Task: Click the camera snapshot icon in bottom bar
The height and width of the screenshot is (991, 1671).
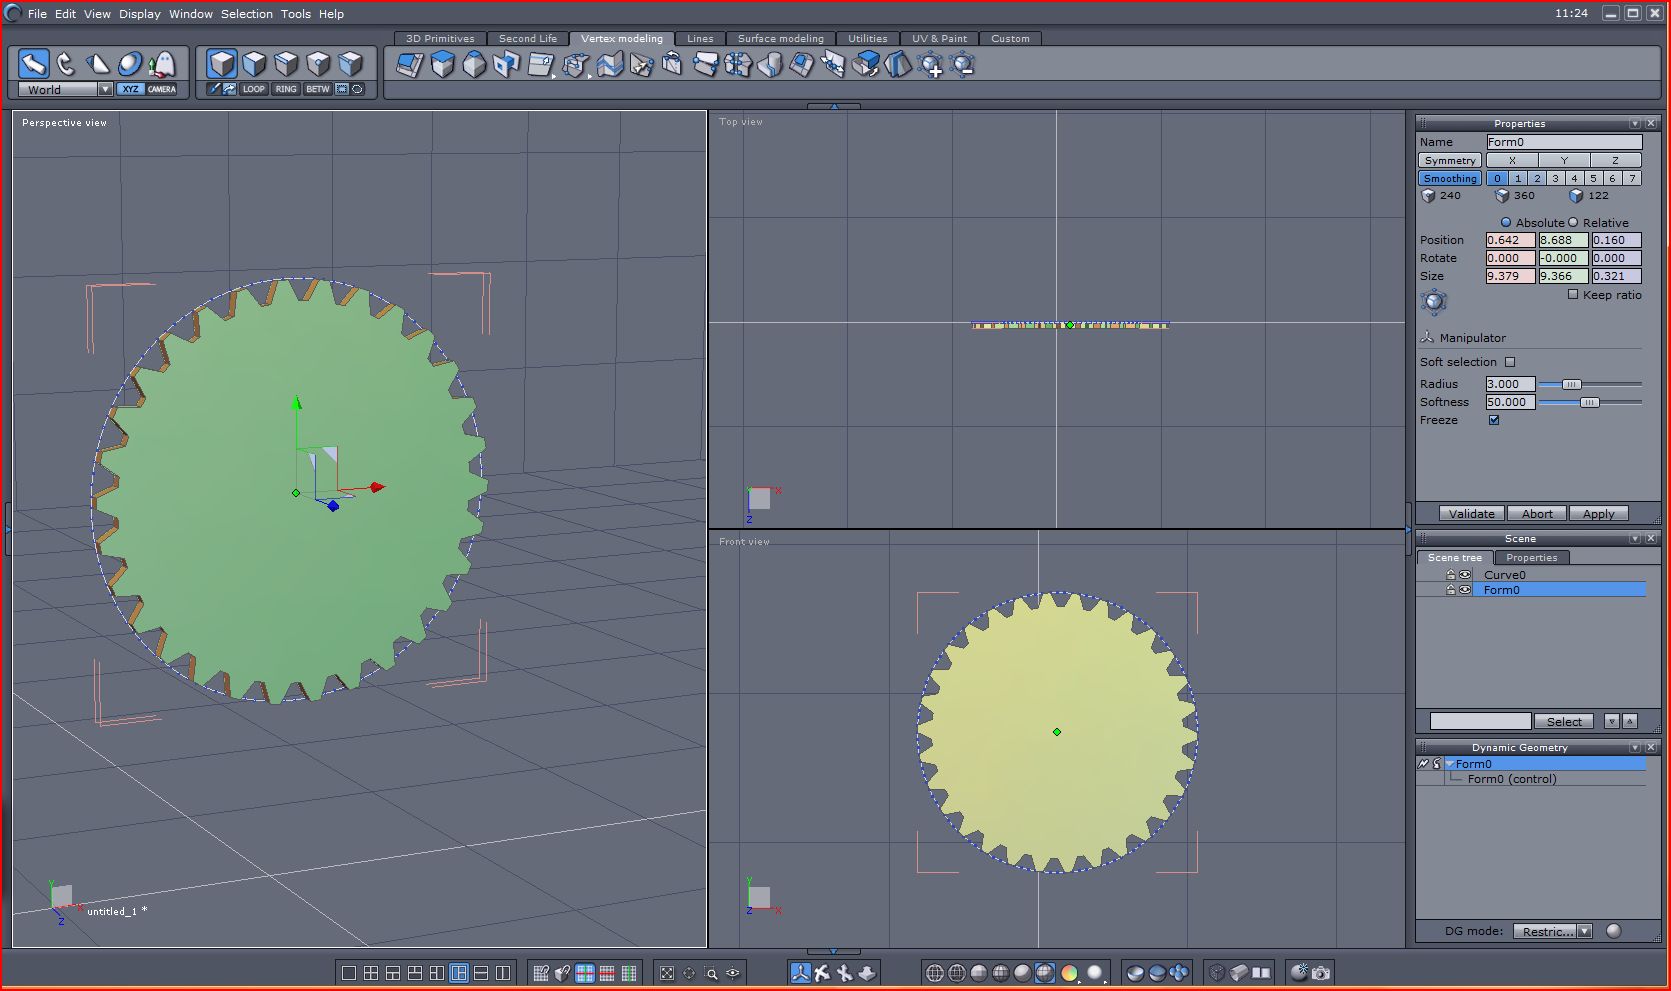Action: click(1321, 972)
